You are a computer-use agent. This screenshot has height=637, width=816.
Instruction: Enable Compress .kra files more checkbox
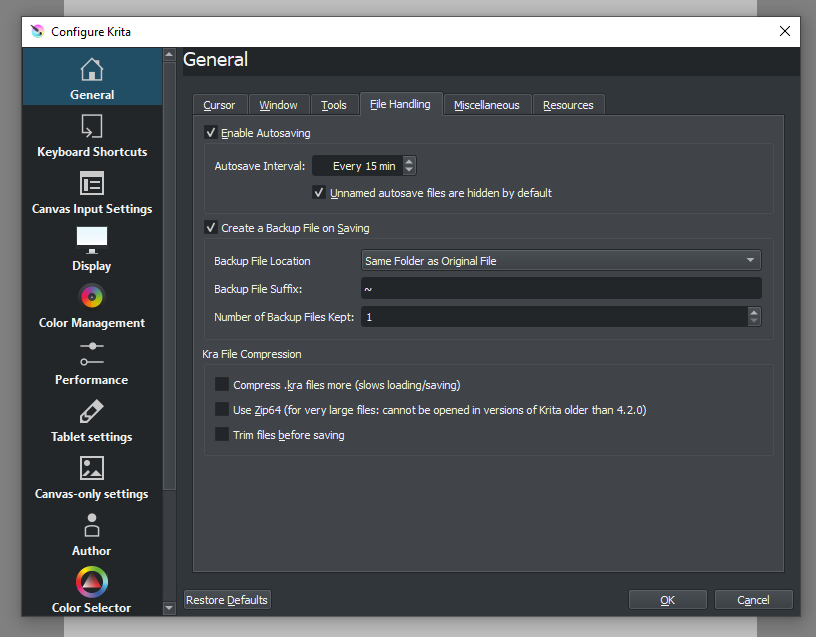click(x=222, y=385)
